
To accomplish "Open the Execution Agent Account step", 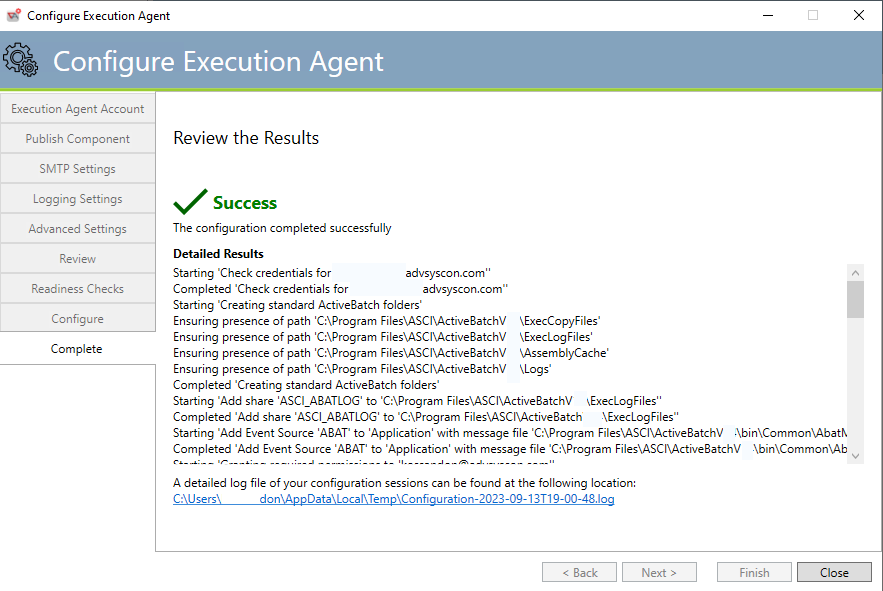I will click(78, 109).
